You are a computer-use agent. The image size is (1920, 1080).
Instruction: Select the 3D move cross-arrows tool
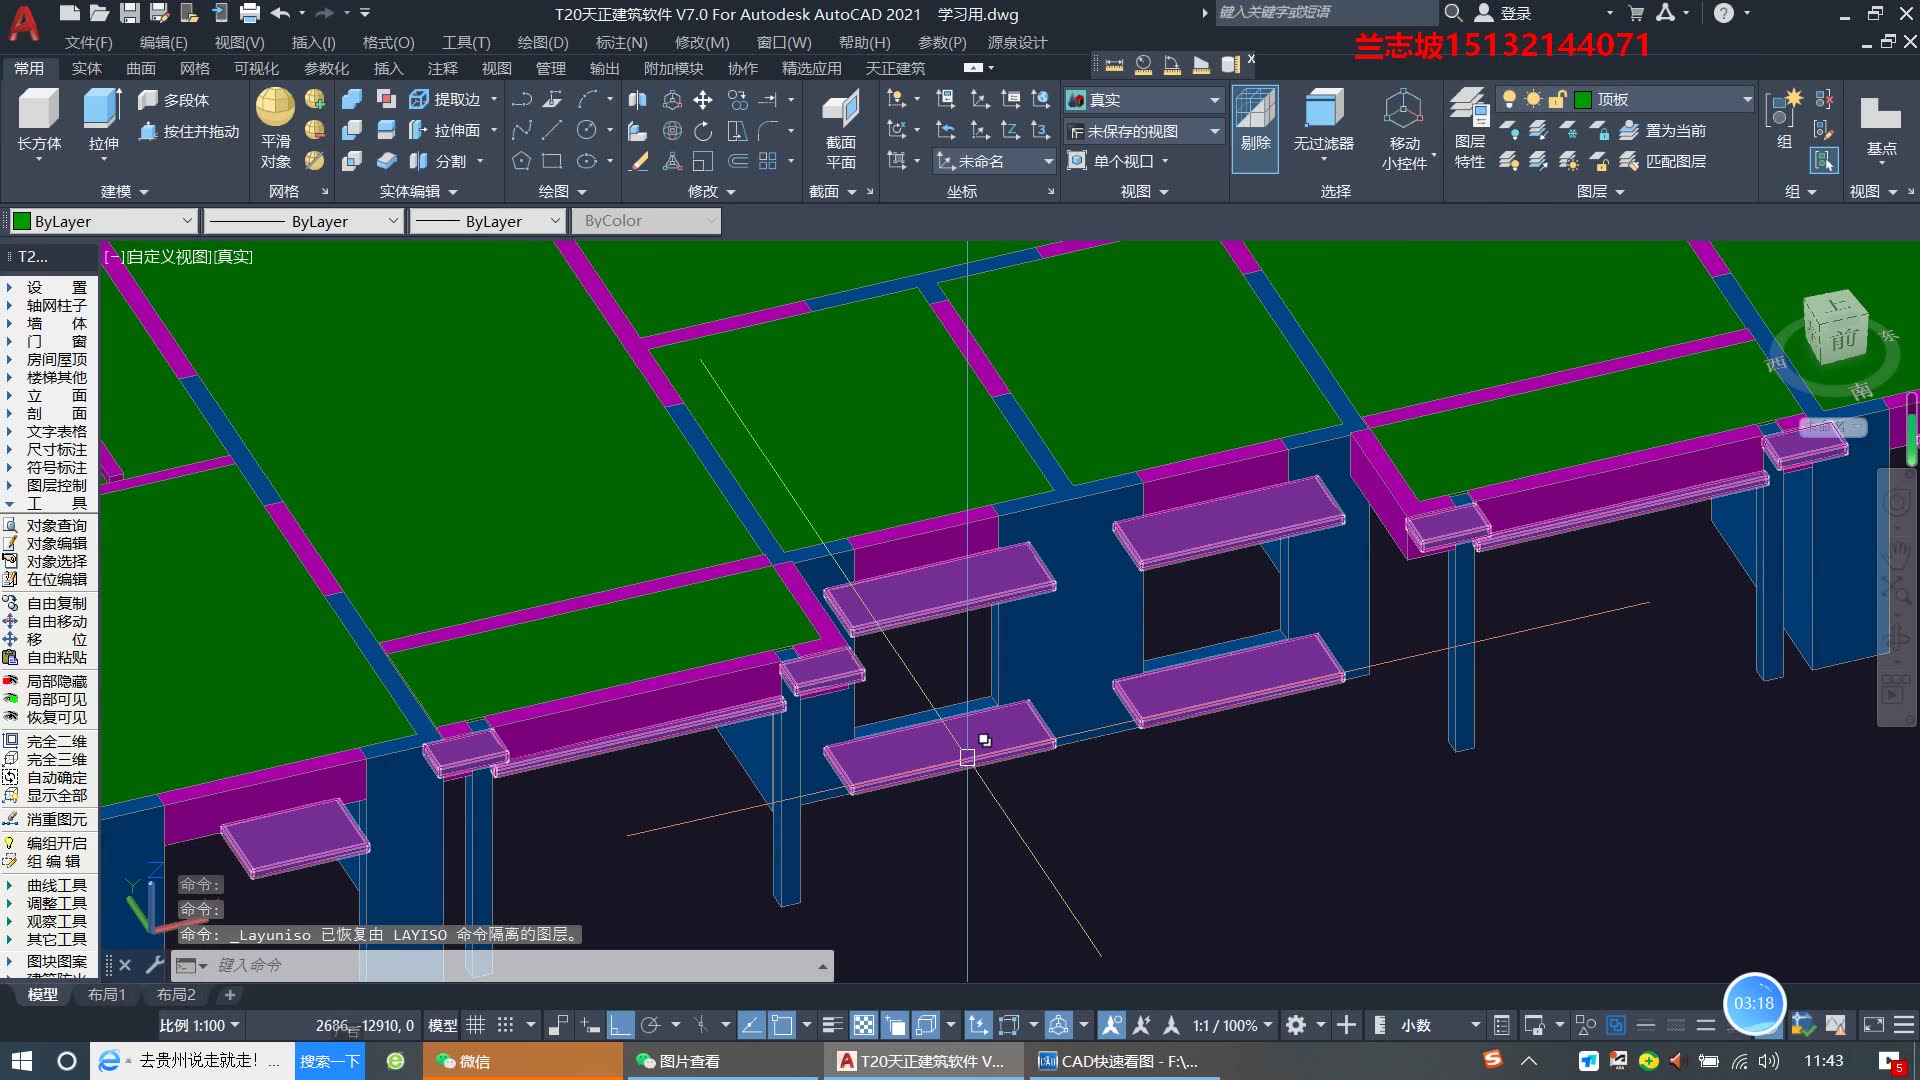coord(703,99)
